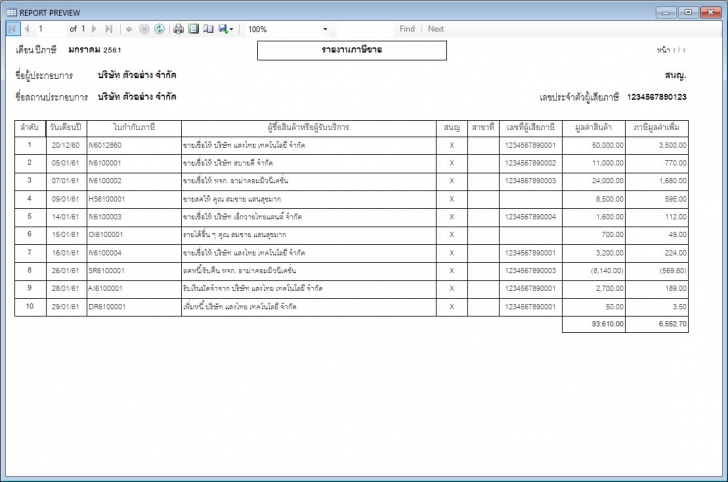This screenshot has width=728, height=482.
Task: Click VAT amount 3,500.00
Action: pos(673,145)
